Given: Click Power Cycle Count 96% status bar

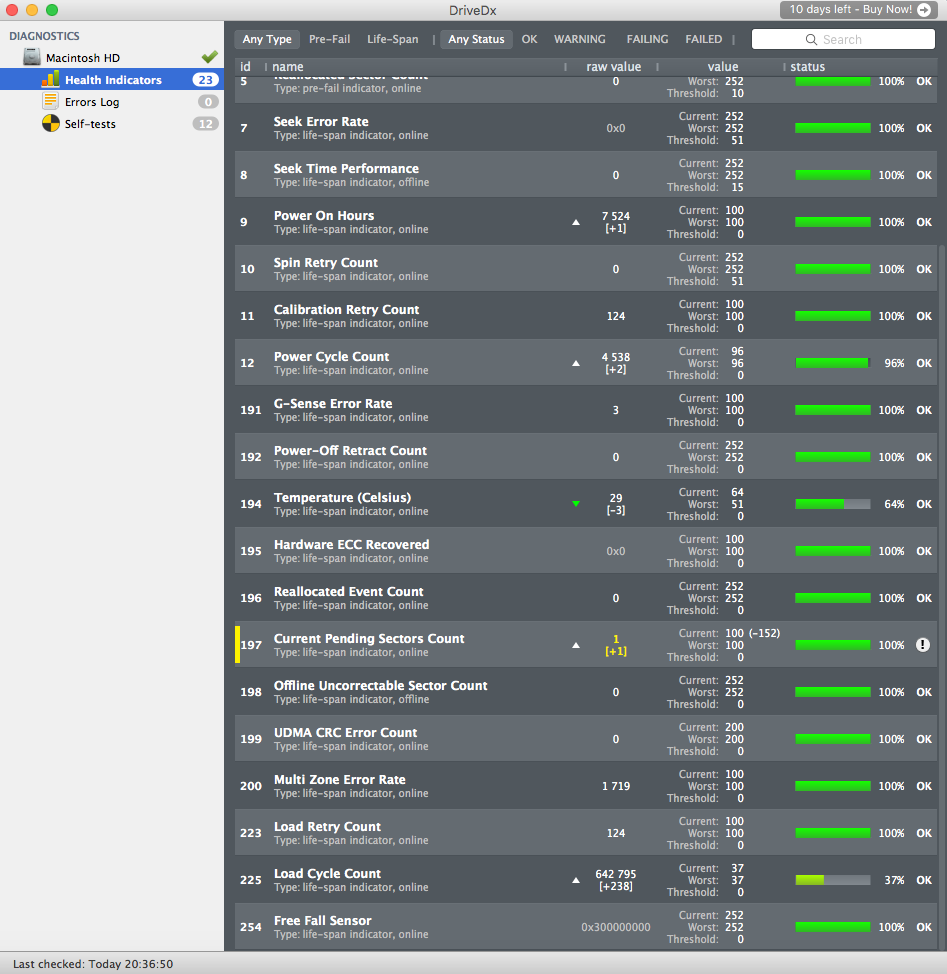Looking at the screenshot, I should 833,363.
